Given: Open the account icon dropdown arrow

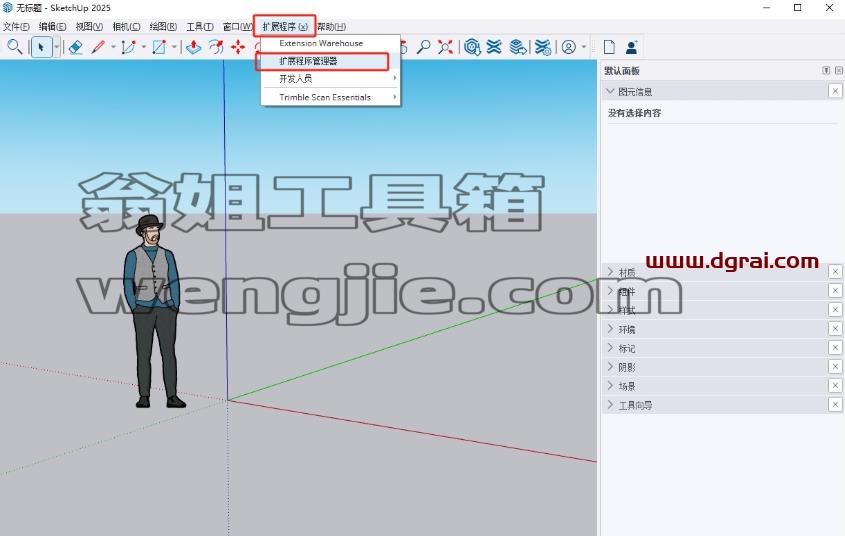Looking at the screenshot, I should click(x=584, y=47).
